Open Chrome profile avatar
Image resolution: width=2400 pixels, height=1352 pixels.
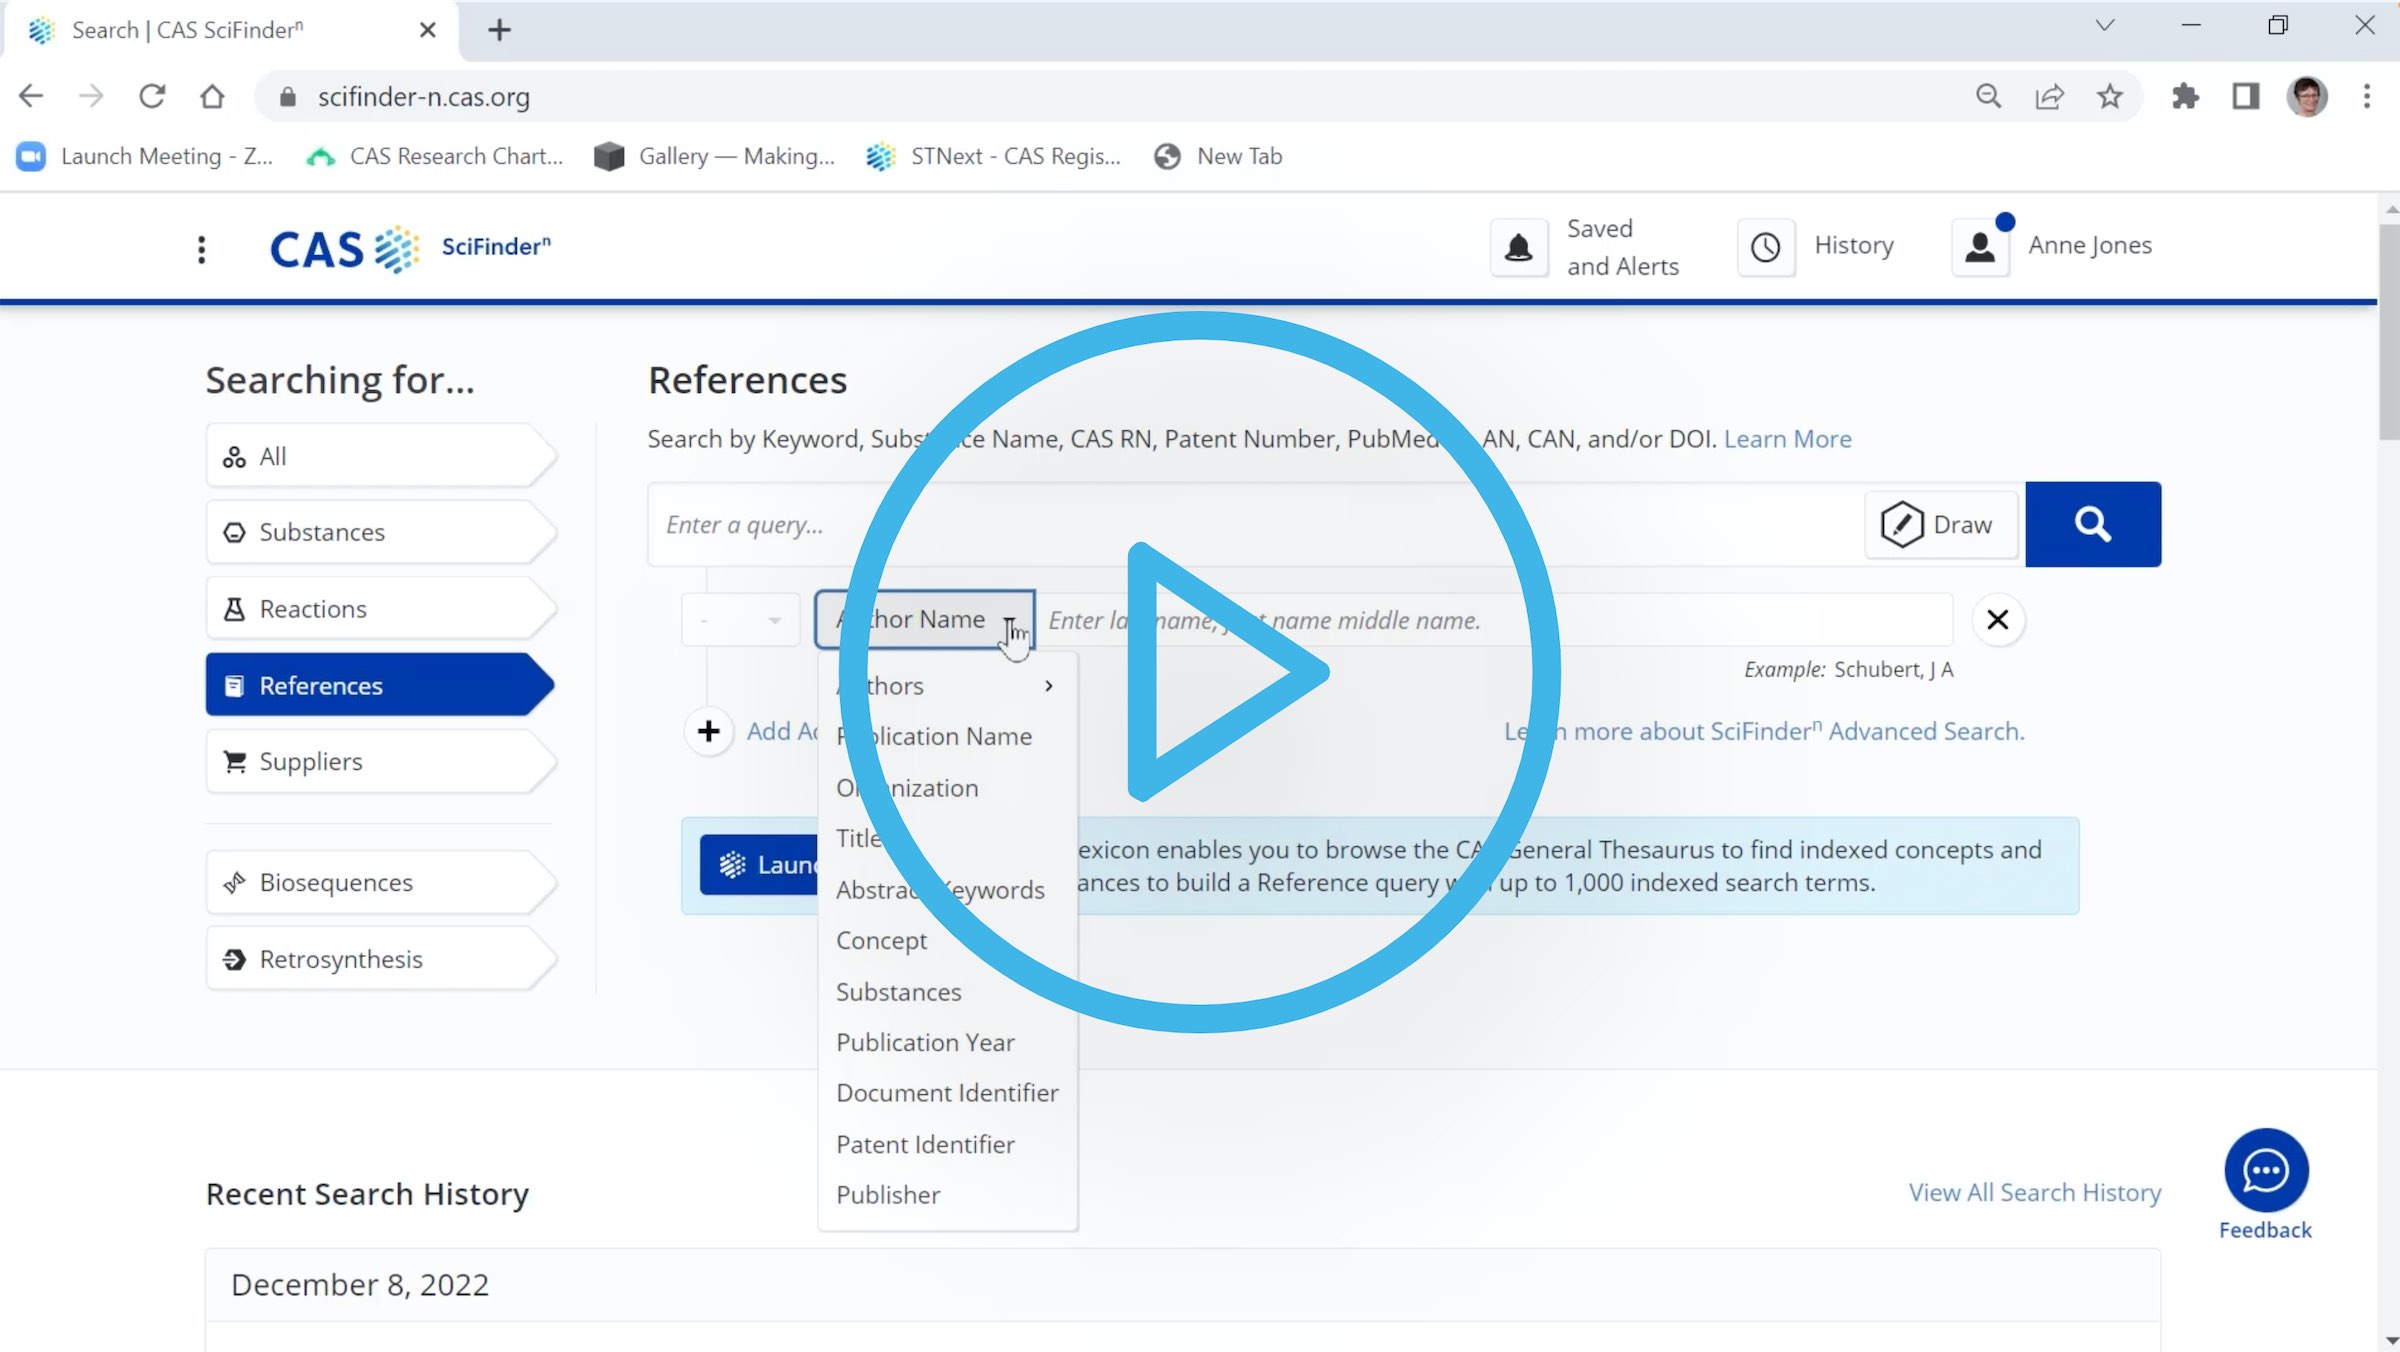pyautogui.click(x=2307, y=96)
